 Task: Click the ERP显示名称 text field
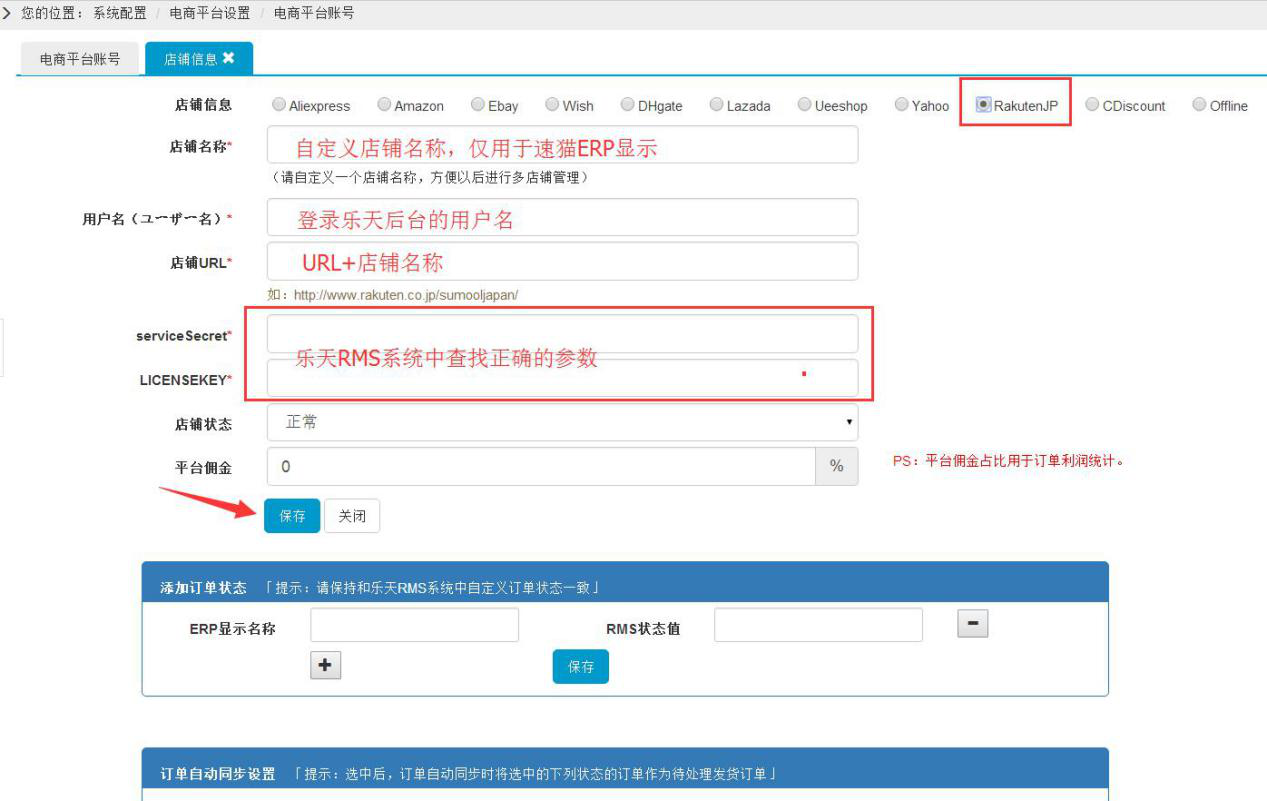[414, 625]
